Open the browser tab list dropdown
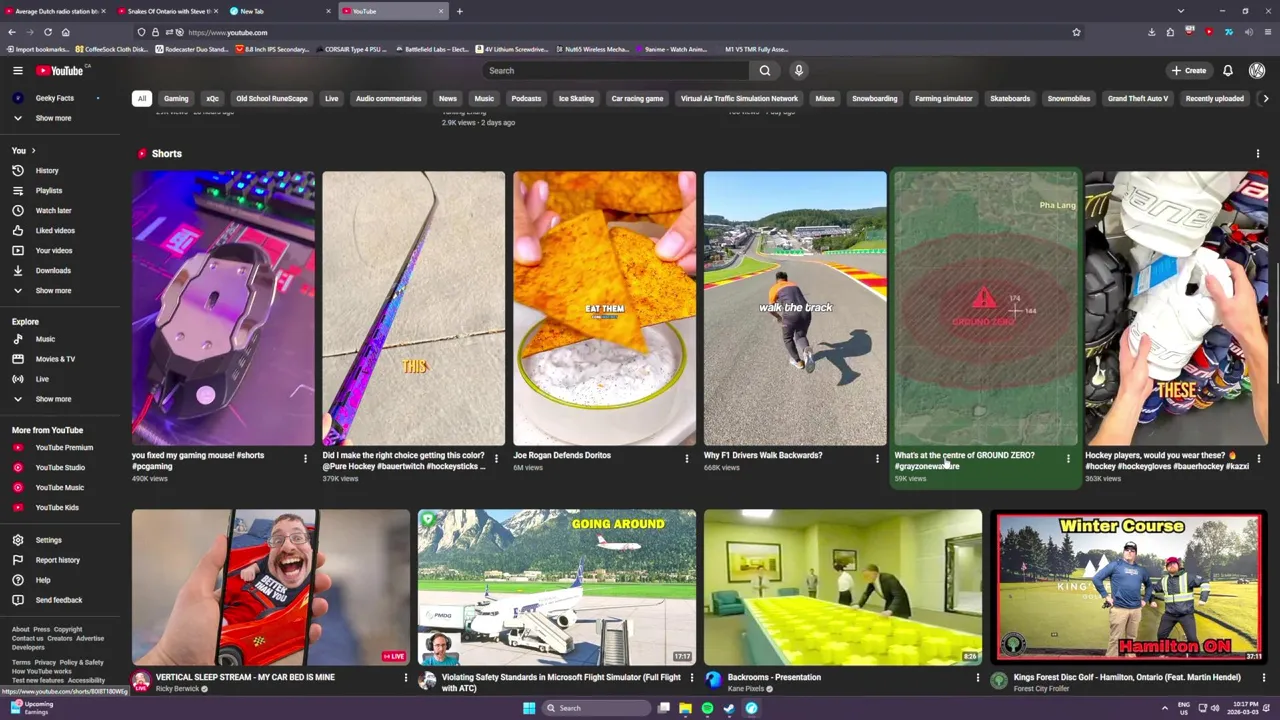1280x720 pixels. tap(1180, 11)
